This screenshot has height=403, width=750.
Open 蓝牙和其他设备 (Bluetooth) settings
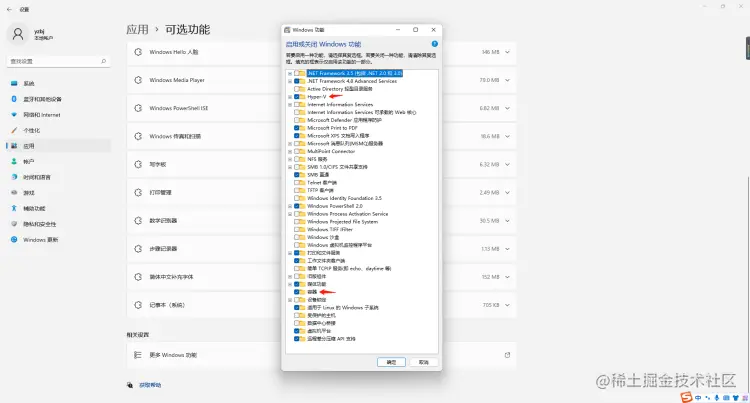58,99
